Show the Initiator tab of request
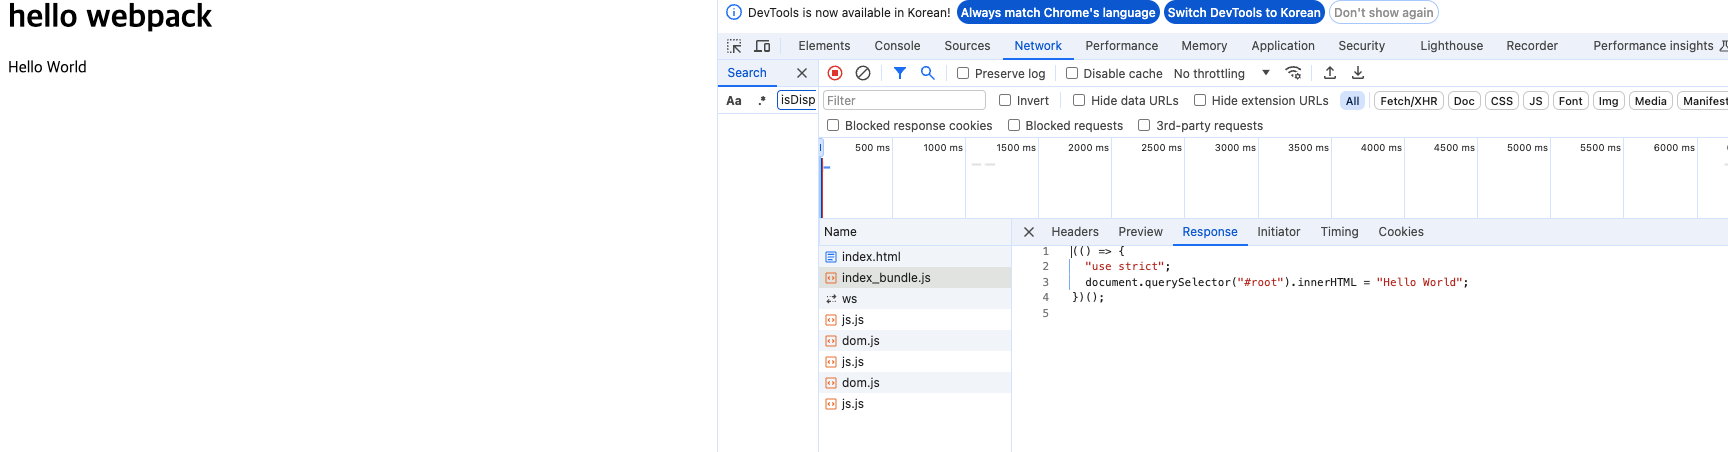Screen dimensions: 1728x452 [x=1279, y=232]
